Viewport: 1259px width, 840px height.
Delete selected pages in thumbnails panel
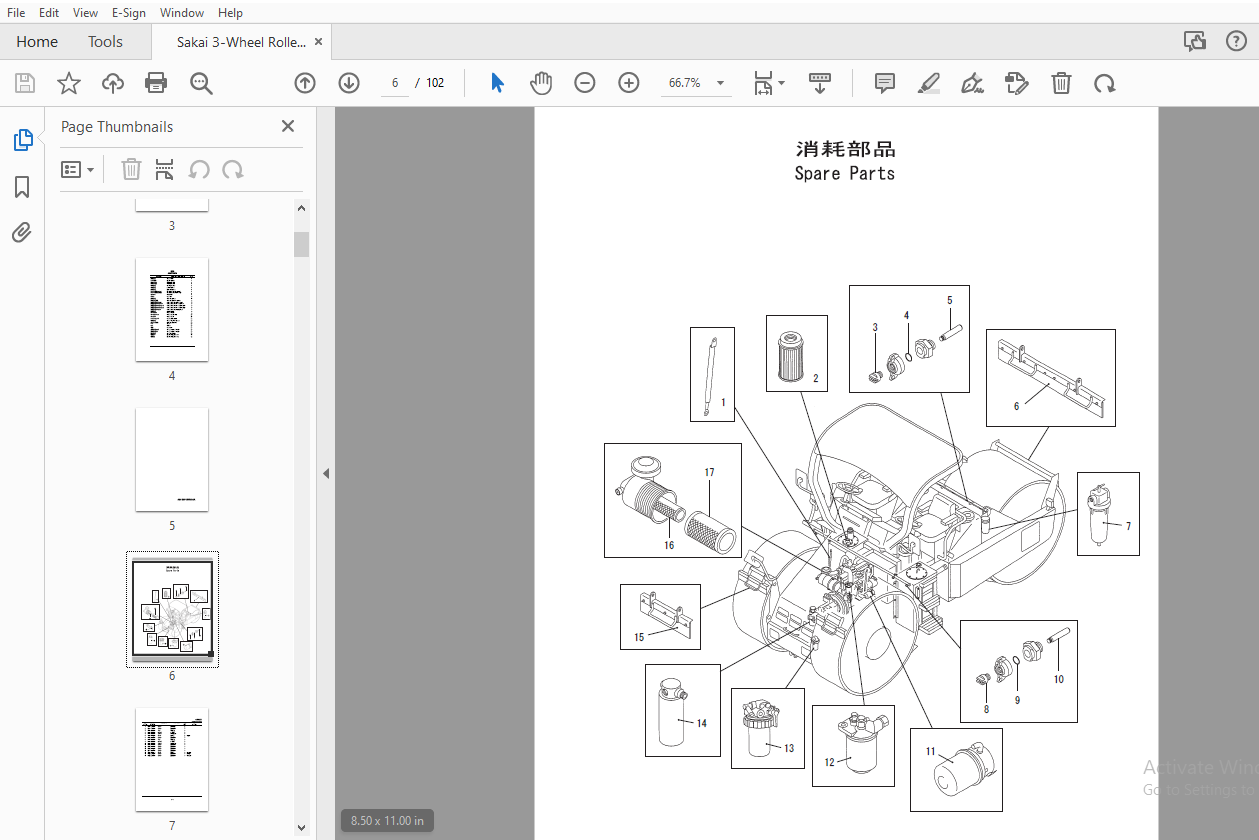point(131,170)
